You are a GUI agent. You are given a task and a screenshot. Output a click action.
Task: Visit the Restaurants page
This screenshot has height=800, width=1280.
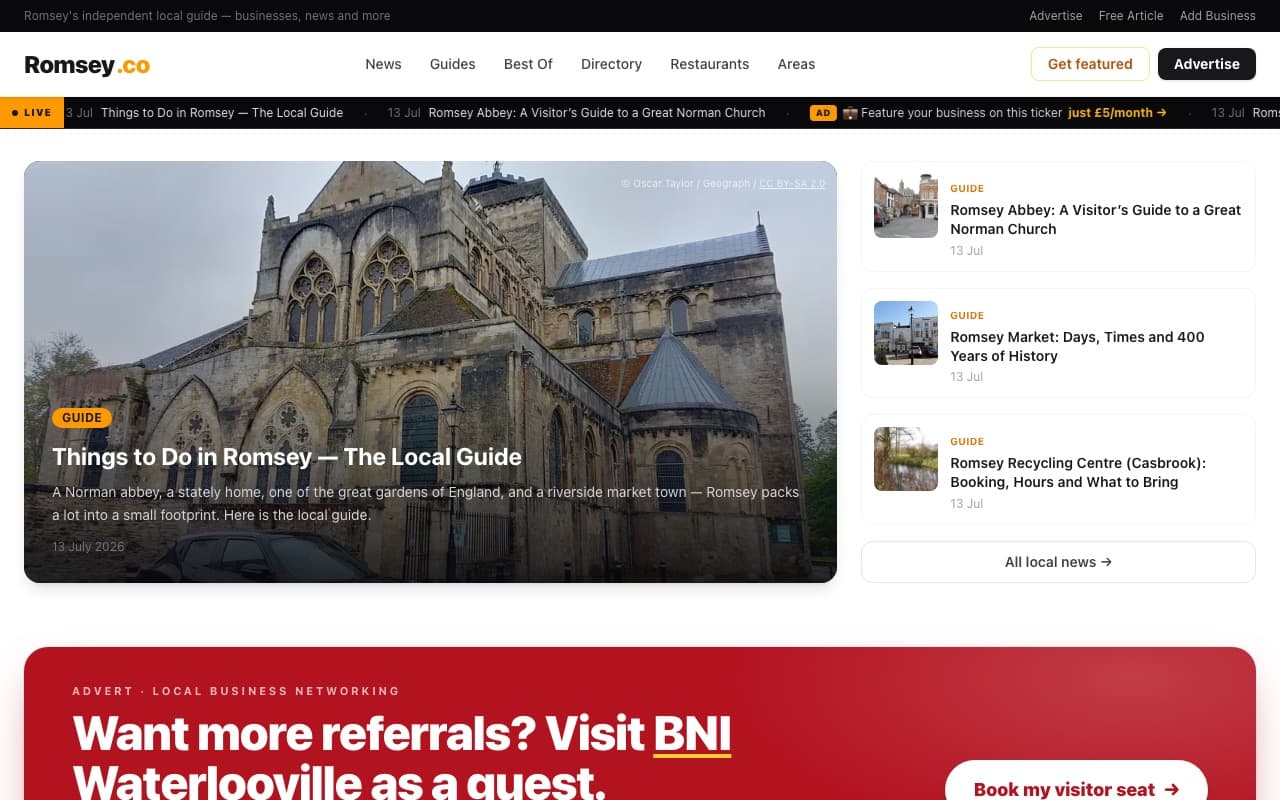[x=709, y=64]
